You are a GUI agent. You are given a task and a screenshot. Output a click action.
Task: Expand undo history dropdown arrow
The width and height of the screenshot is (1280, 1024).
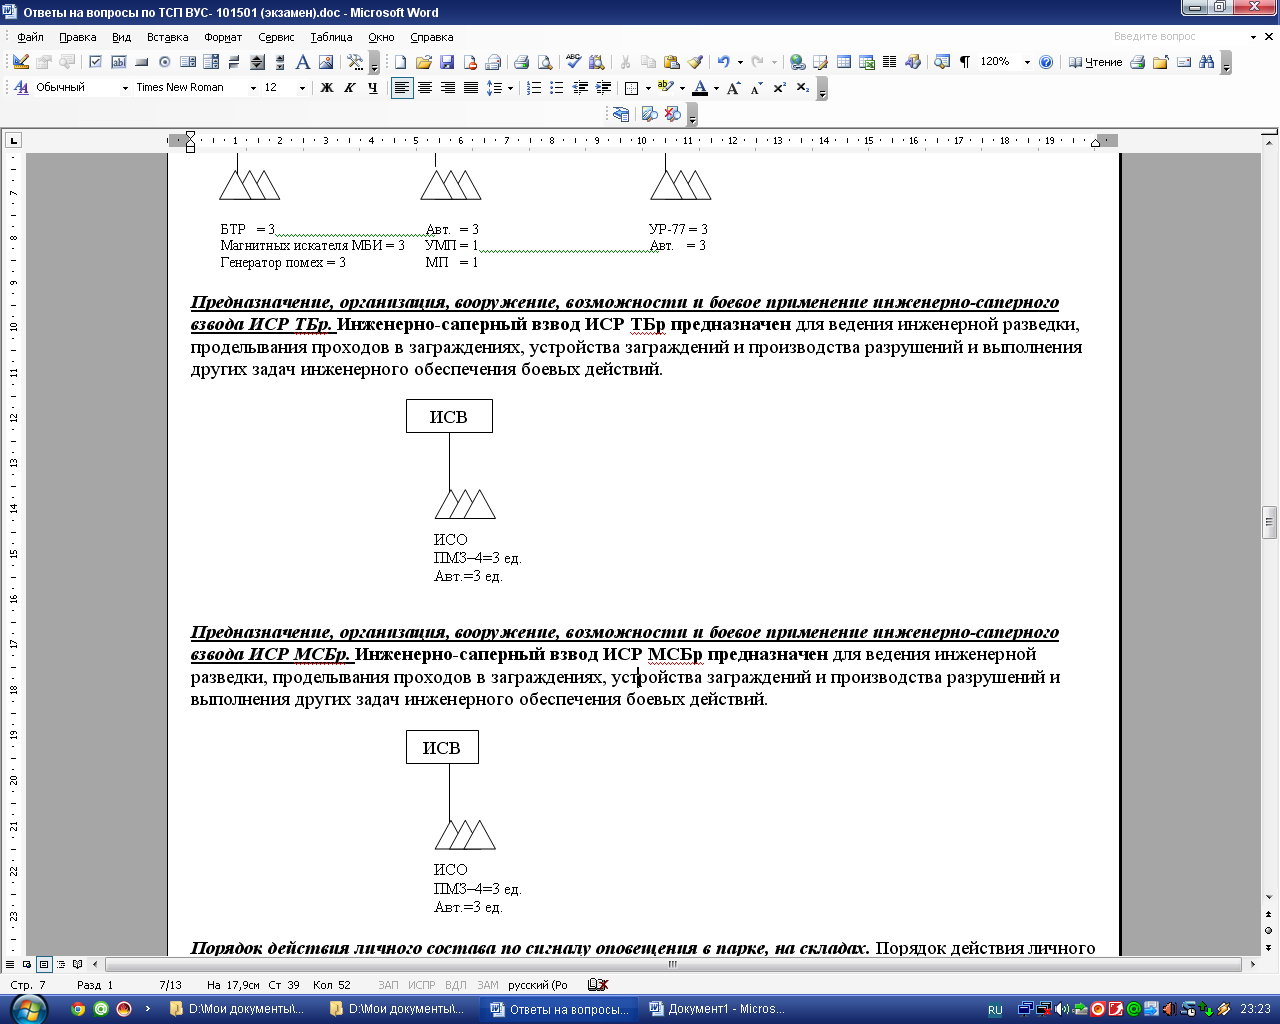740,62
